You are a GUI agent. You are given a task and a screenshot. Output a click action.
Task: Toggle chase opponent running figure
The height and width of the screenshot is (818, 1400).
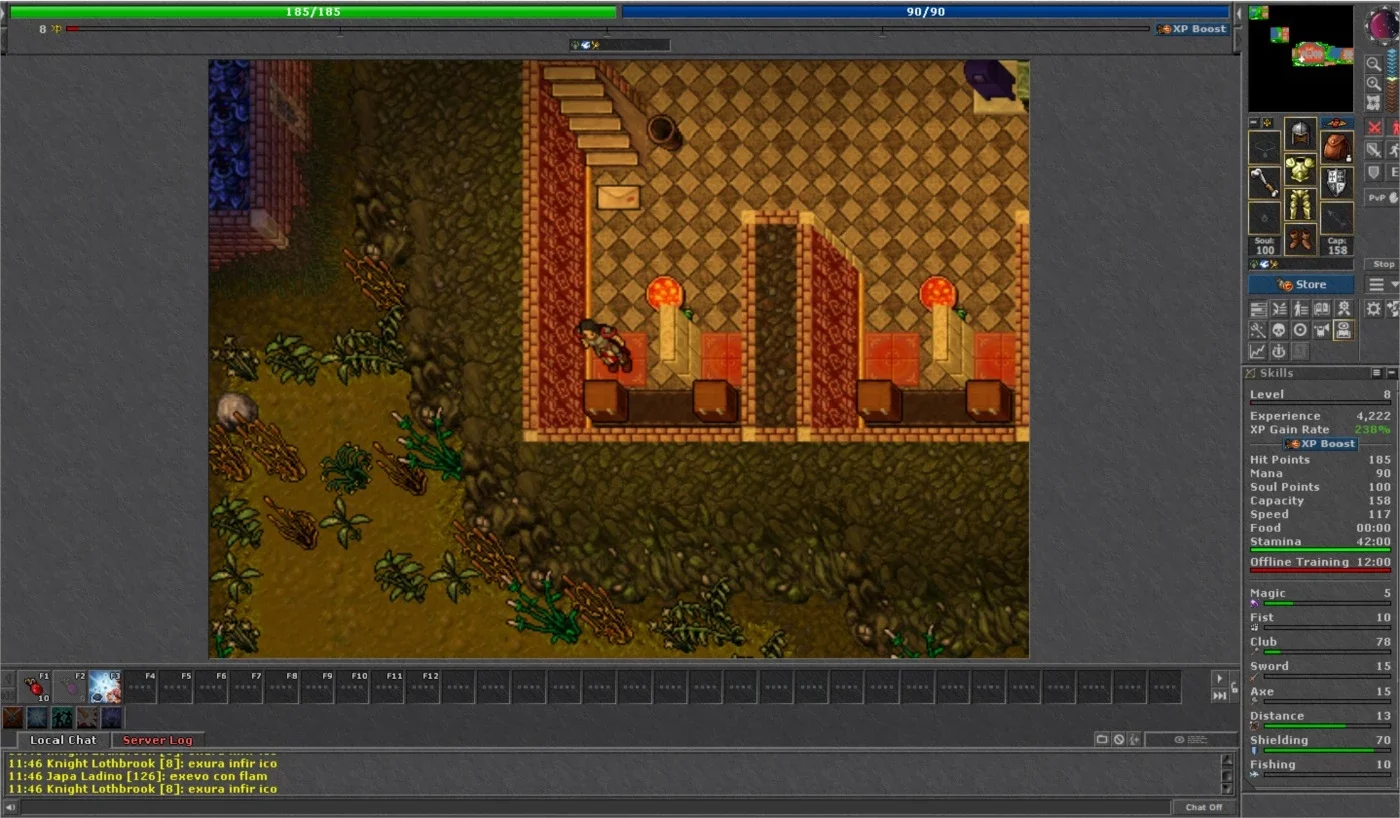pos(1394,150)
